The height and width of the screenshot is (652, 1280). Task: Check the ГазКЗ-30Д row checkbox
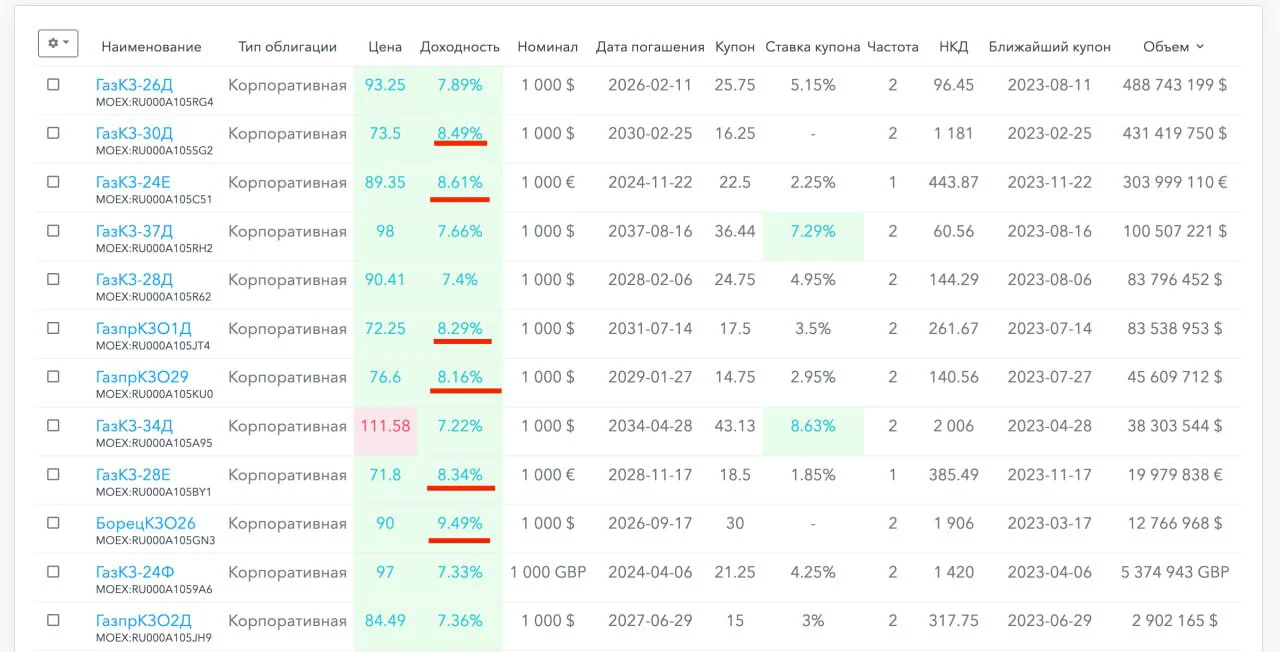click(x=53, y=133)
